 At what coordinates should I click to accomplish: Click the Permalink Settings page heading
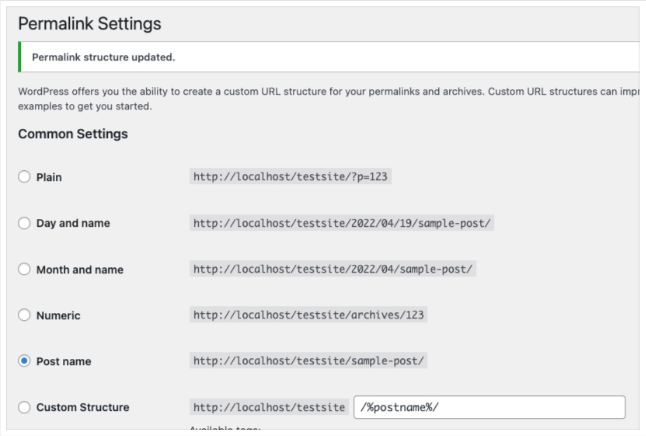tap(90, 23)
